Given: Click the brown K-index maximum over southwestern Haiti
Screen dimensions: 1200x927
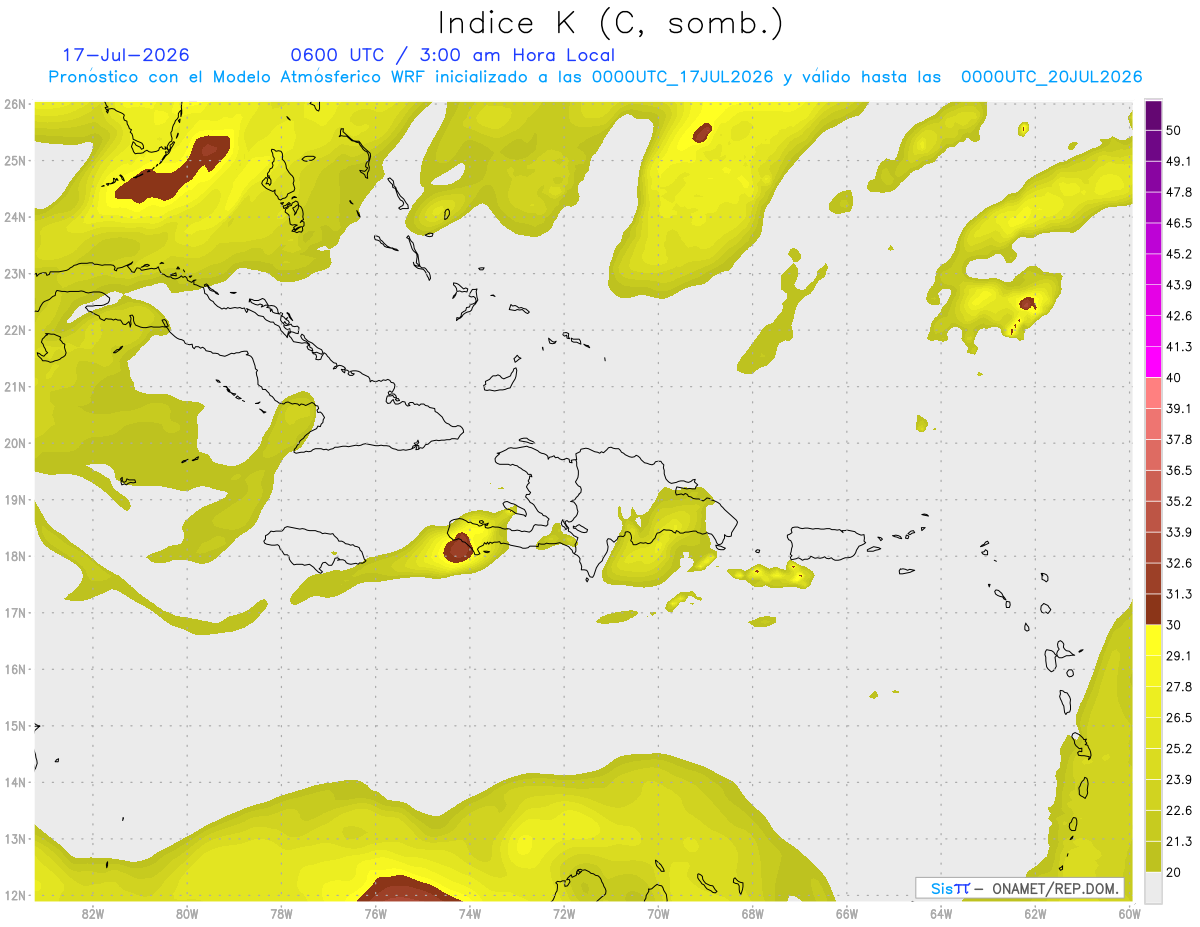Looking at the screenshot, I should click(x=458, y=548).
